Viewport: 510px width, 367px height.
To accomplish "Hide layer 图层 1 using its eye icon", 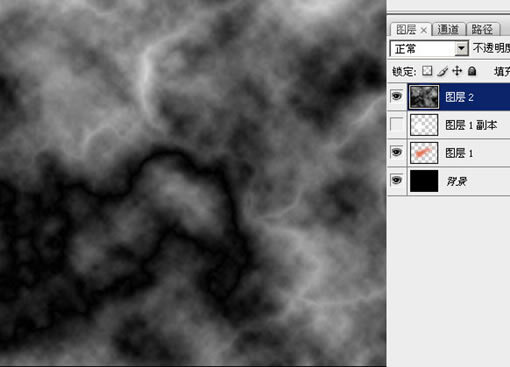I will pos(396,152).
